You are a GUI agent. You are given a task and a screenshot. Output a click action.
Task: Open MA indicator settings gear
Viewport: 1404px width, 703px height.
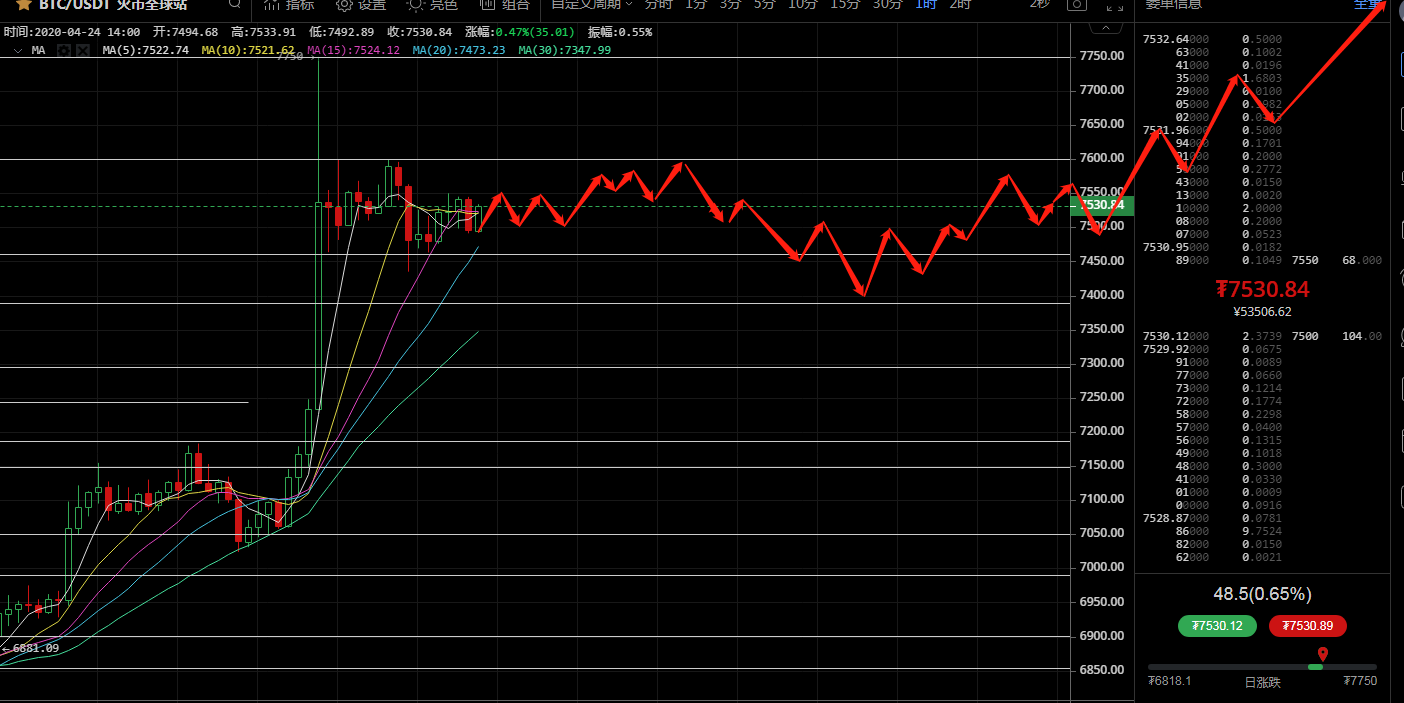pyautogui.click(x=65, y=50)
